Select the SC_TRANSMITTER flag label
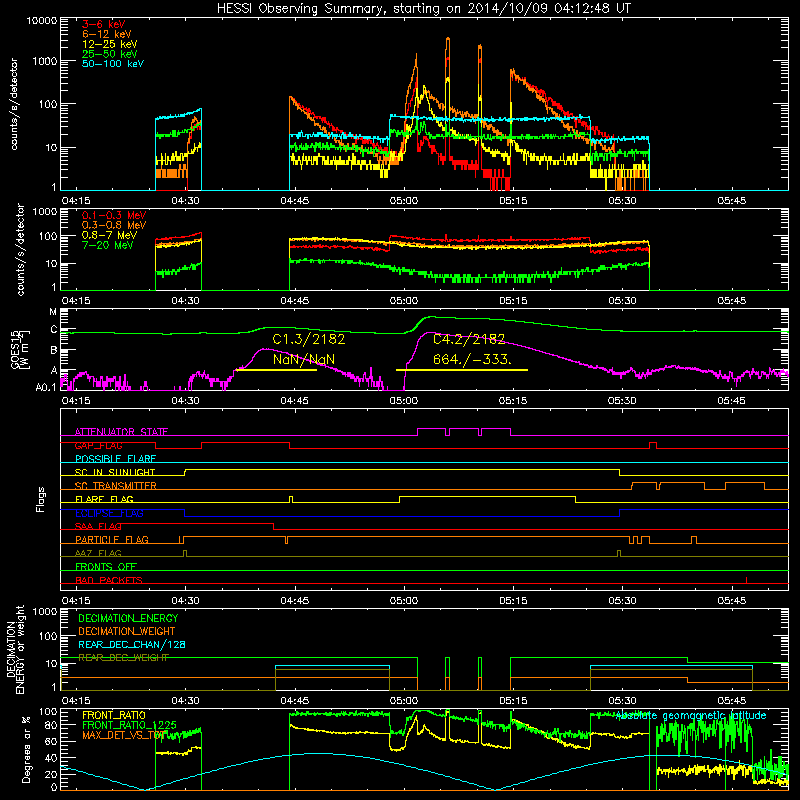800x800 pixels. (x=116, y=486)
